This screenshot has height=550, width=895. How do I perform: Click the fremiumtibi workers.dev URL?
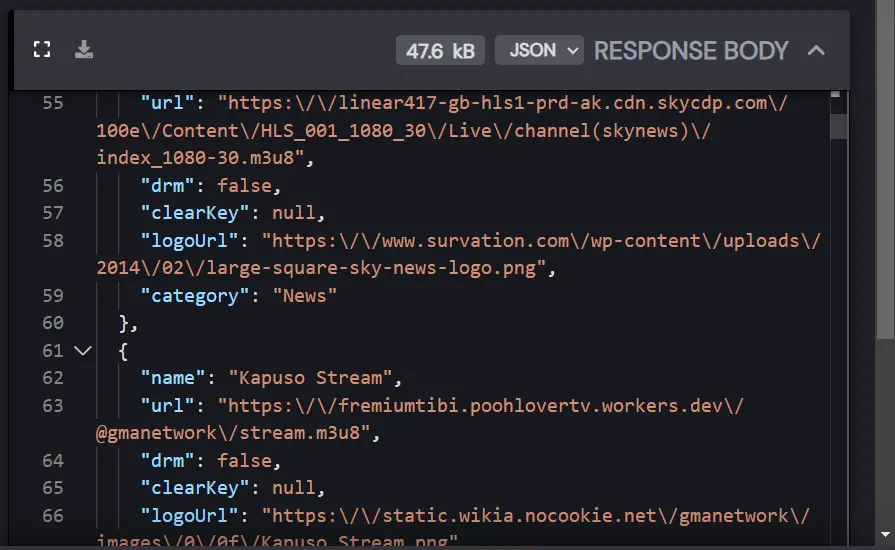click(420, 419)
